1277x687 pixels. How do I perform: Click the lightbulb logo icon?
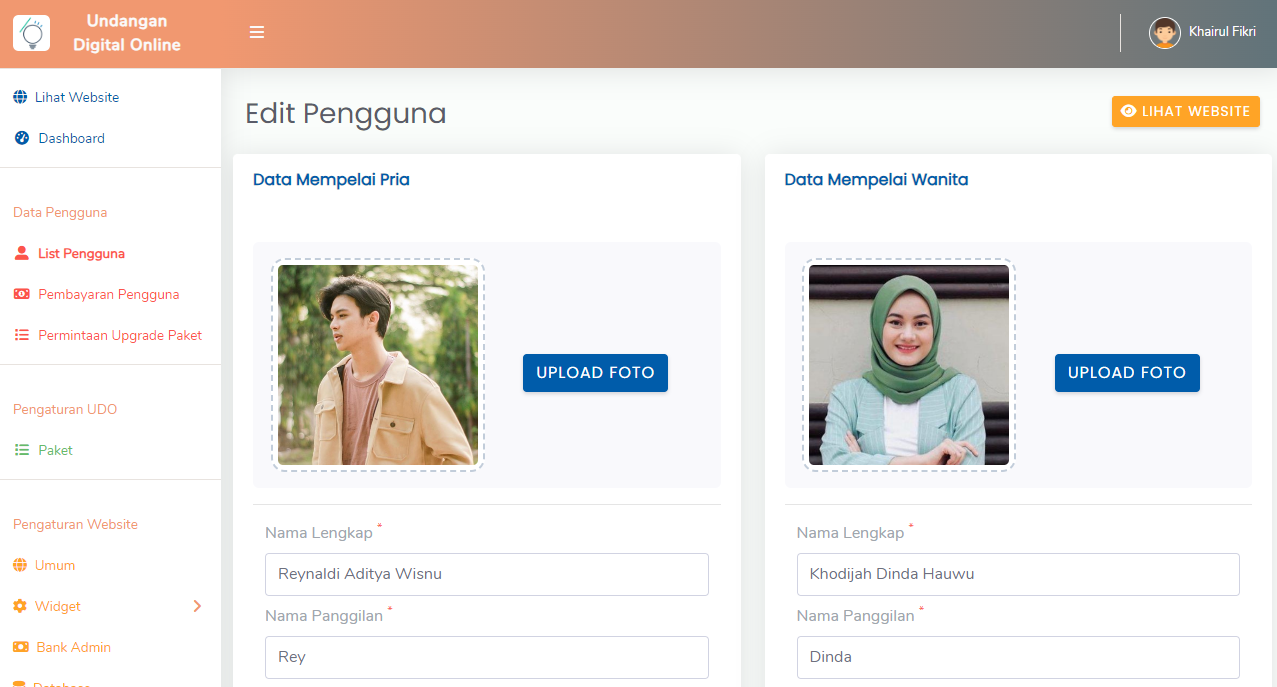31,33
